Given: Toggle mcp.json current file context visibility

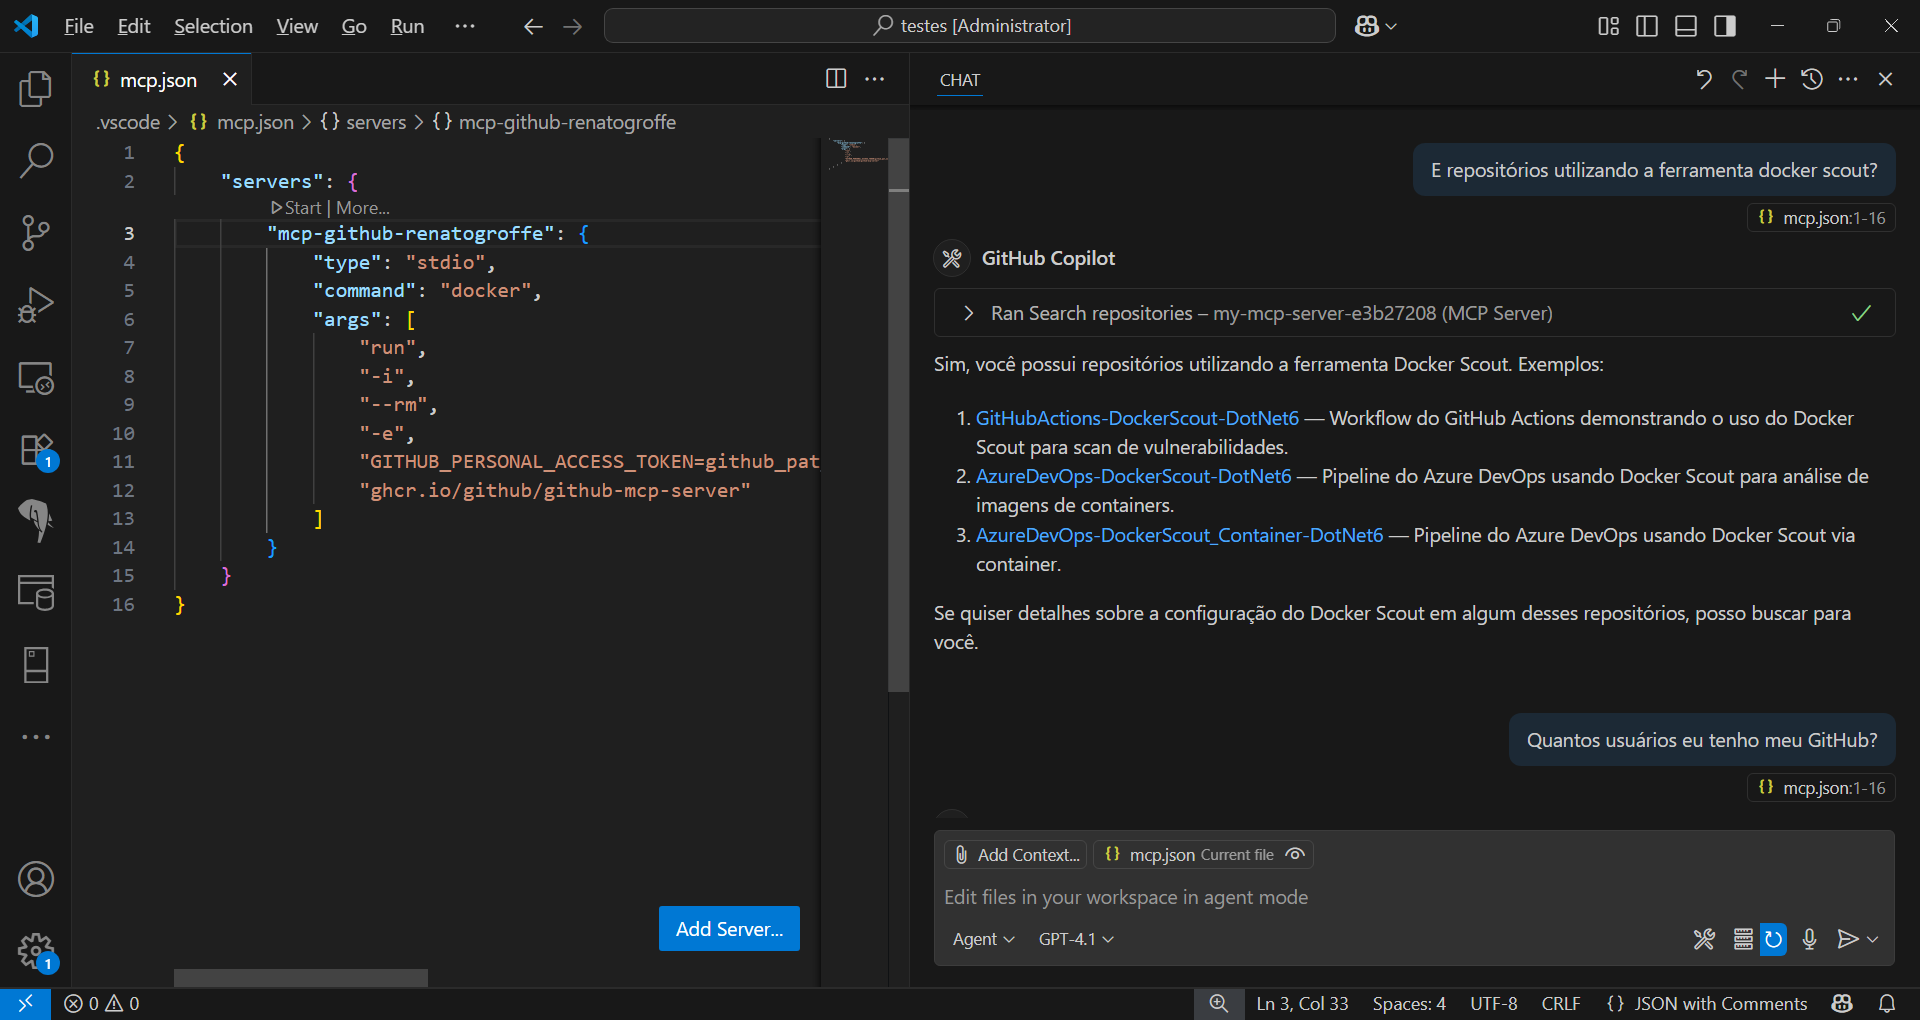Looking at the screenshot, I should [1295, 854].
